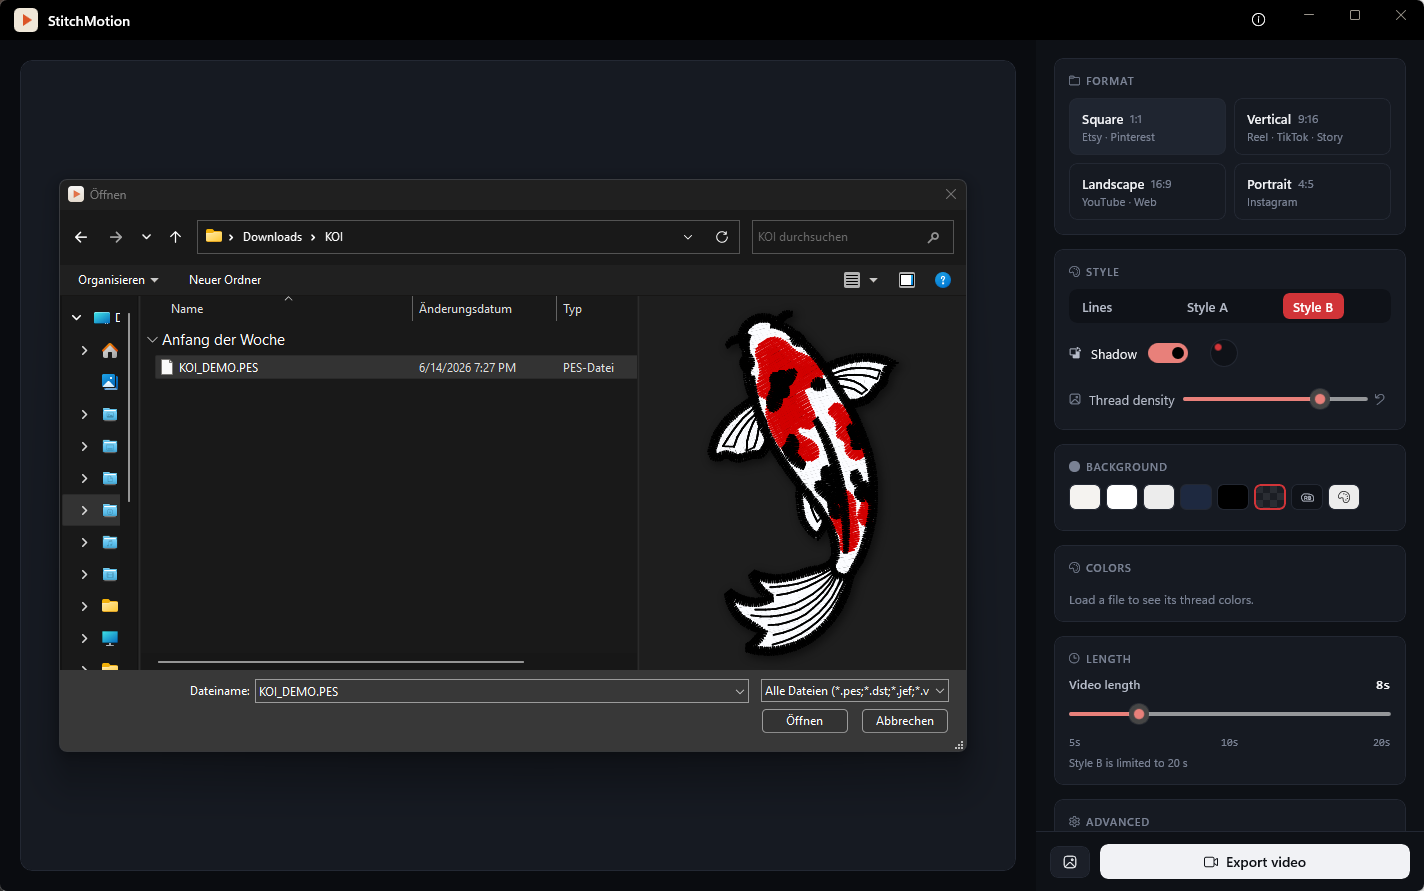Choose the transparent checkered background swatch

tap(1270, 497)
